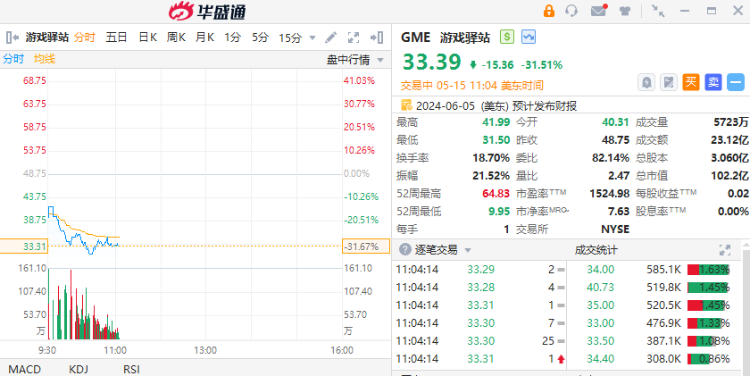This screenshot has width=750, height=376.
Task: Select the 15分 interval
Action: (290, 37)
